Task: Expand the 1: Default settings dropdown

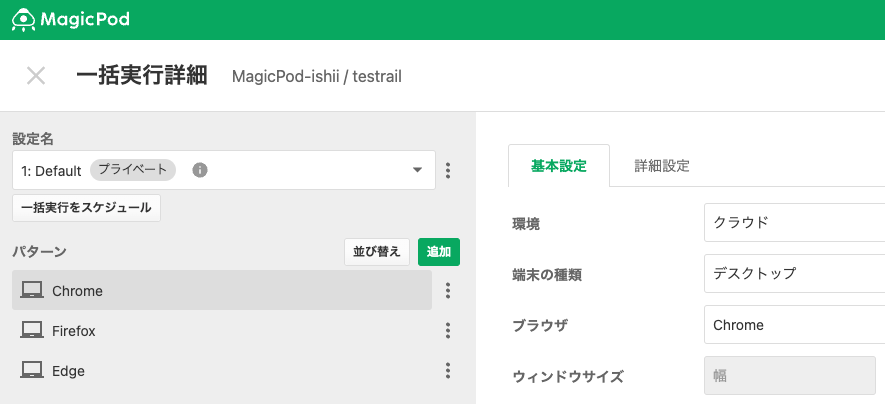Action: [224, 170]
